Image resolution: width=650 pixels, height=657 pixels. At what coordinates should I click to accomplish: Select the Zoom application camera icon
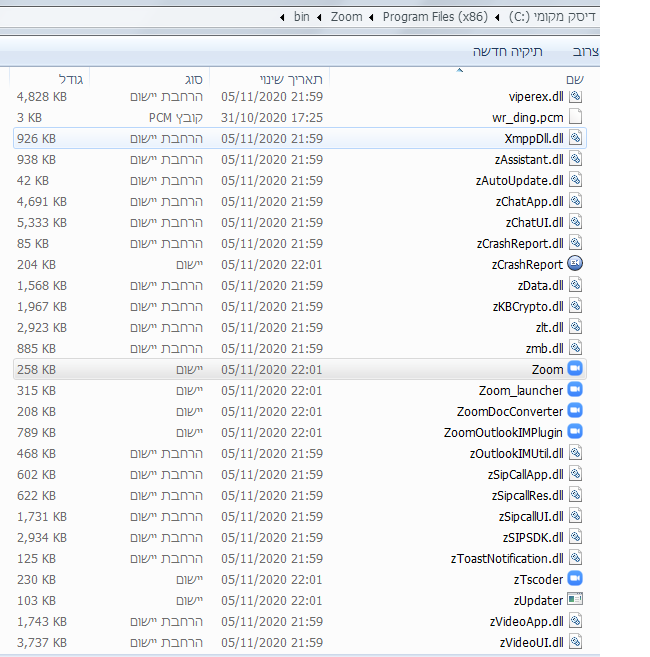pyautogui.click(x=575, y=369)
